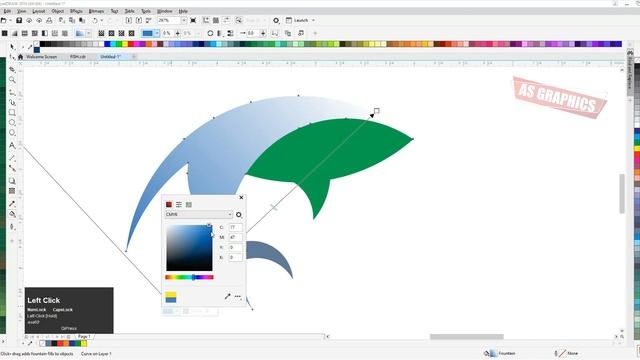Add new document tab plus button
This screenshot has height=360, width=640.
click(134, 57)
